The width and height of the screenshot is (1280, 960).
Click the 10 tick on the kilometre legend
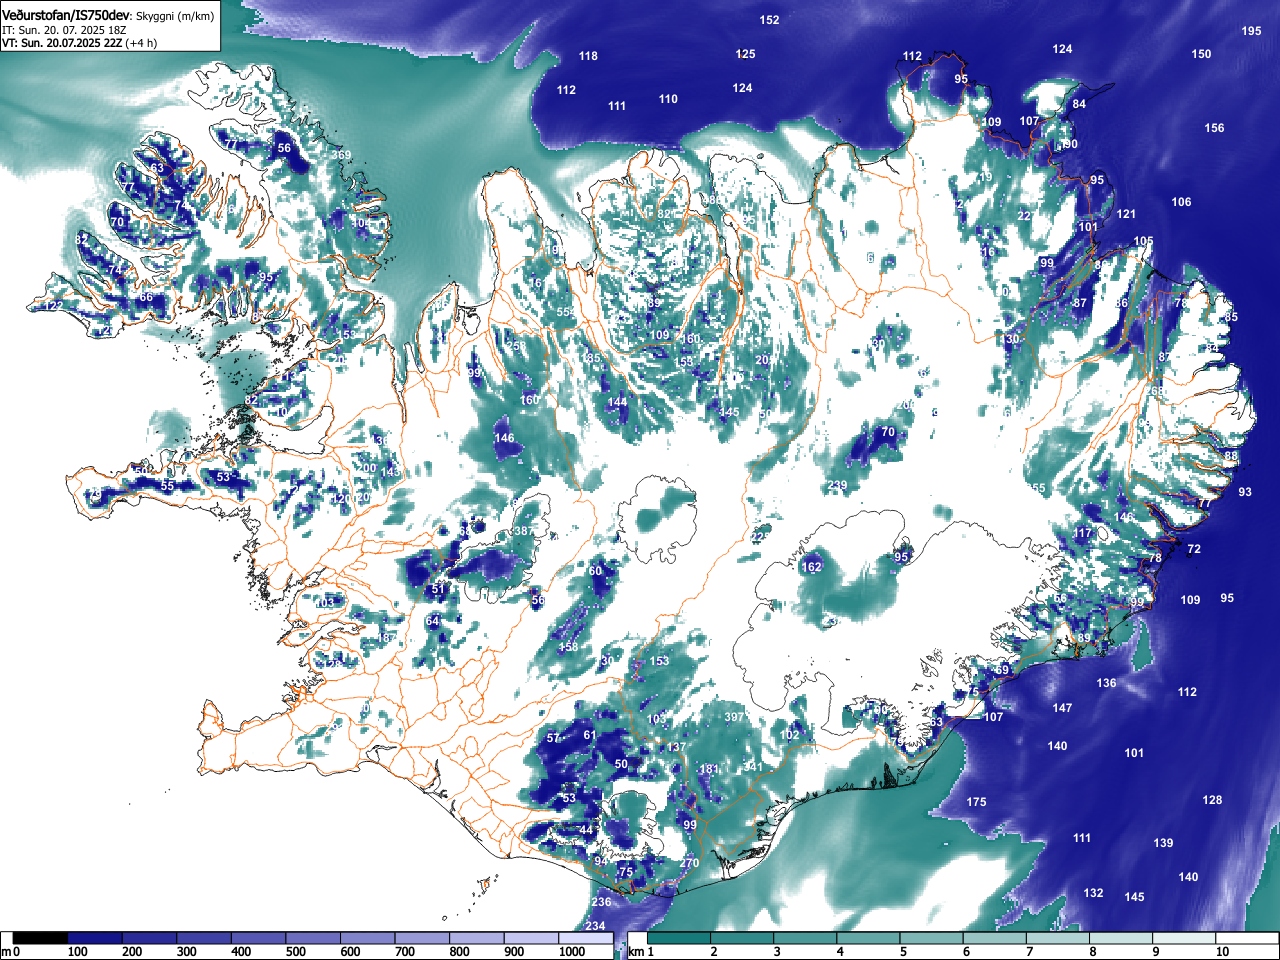coord(1222,952)
